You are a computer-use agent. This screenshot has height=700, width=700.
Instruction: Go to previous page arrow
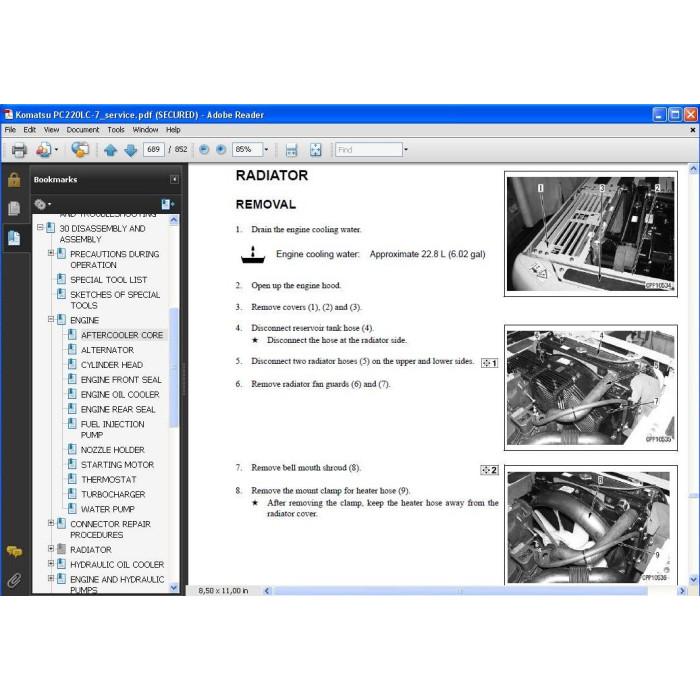(x=110, y=150)
